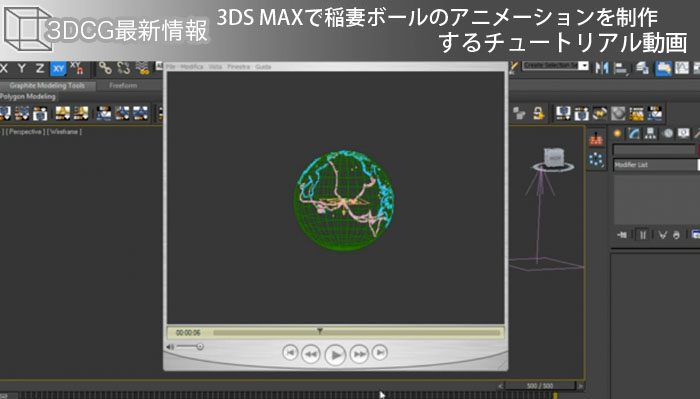Viewport: 700px width, 399px height.
Task: Switch to the Freeform ribbon tab
Action: click(x=123, y=85)
